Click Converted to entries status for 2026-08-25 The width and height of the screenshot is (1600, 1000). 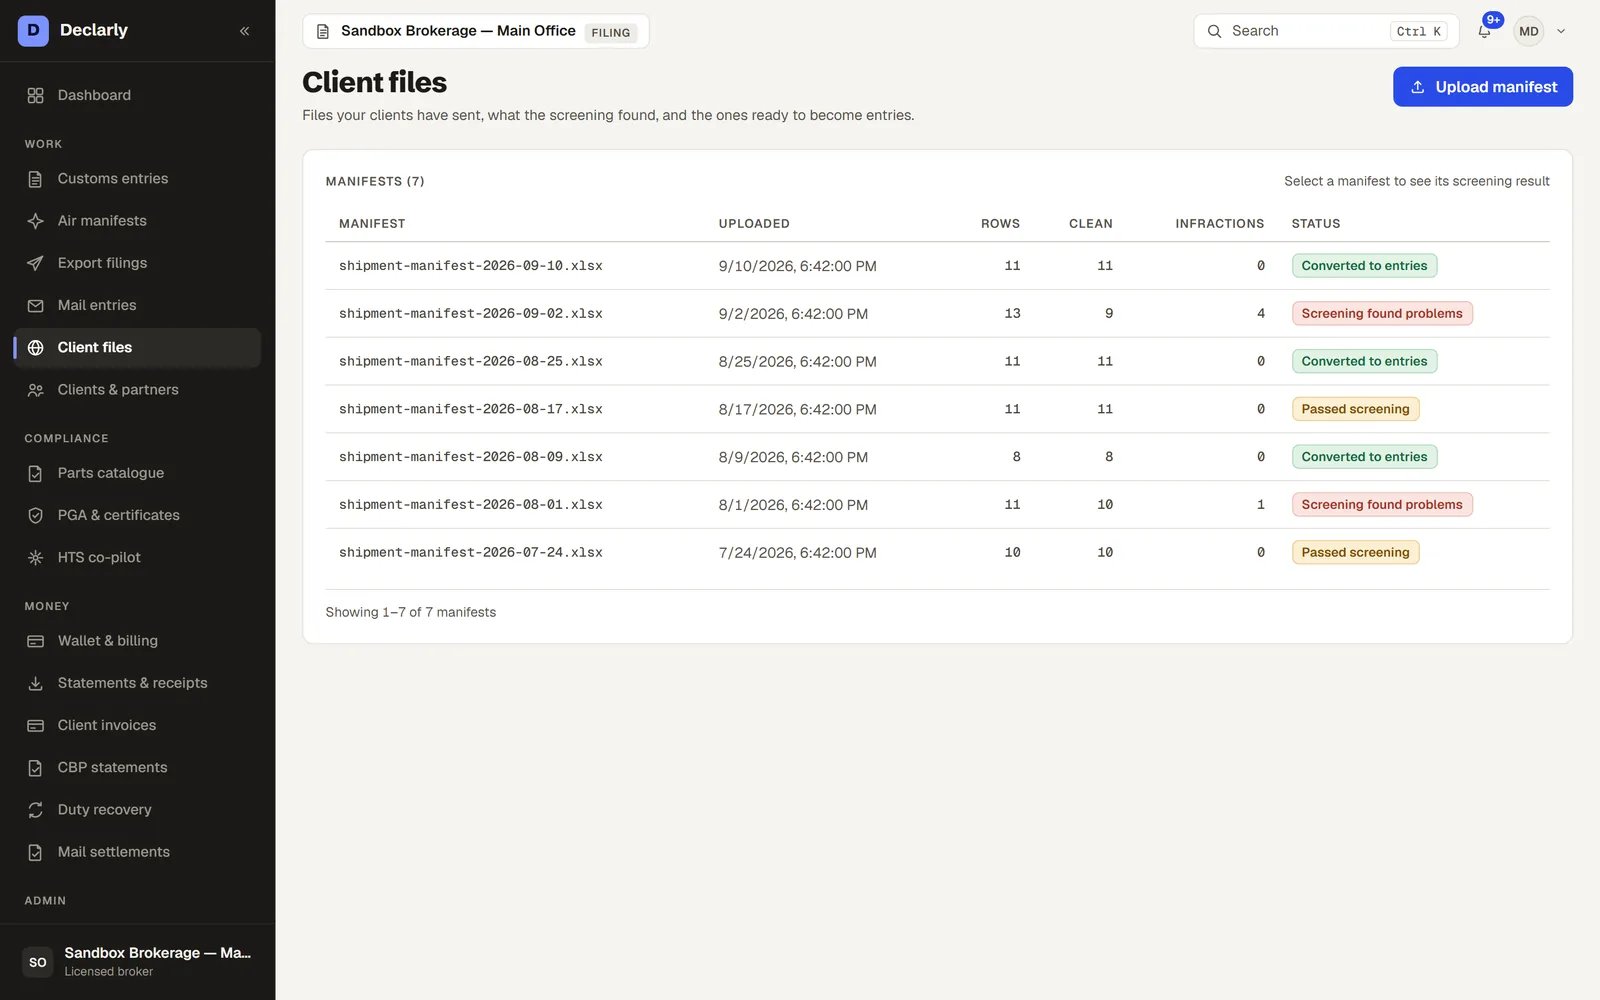click(x=1364, y=361)
